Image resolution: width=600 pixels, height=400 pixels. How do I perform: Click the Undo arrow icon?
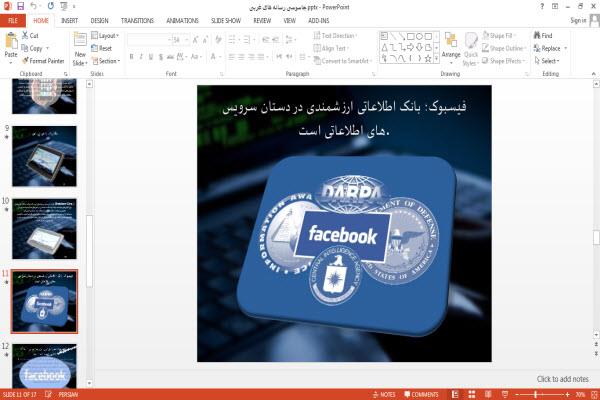34,6
